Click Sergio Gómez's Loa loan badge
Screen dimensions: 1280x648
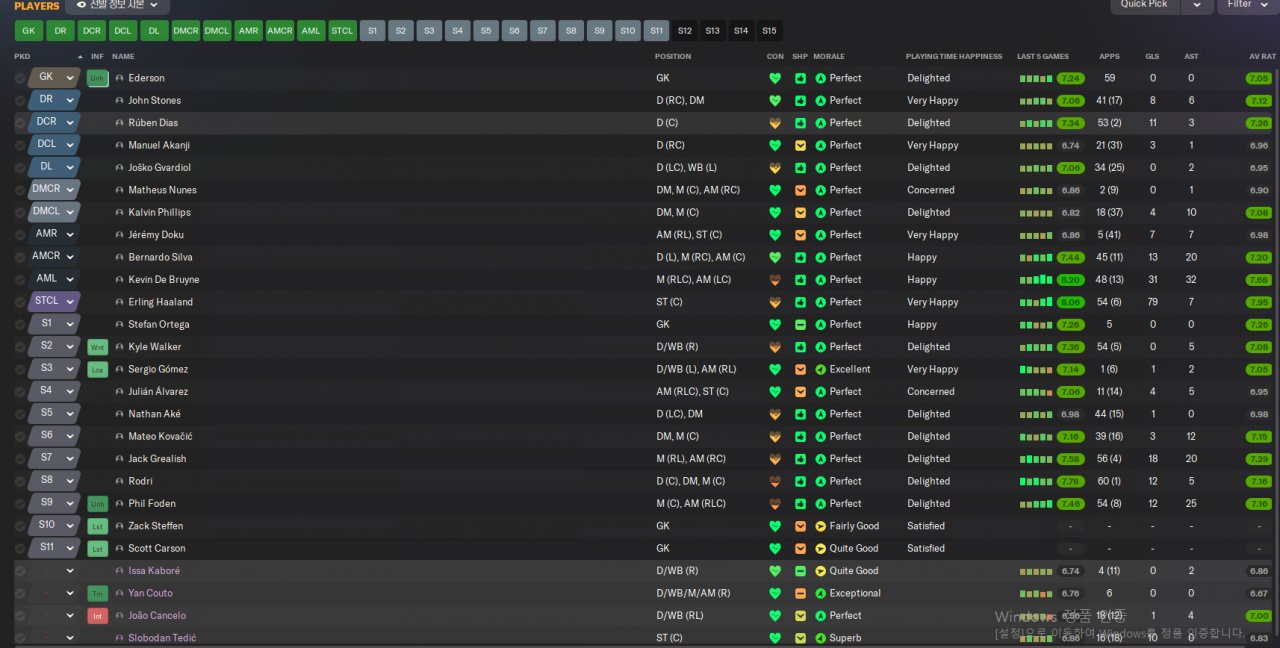(97, 369)
